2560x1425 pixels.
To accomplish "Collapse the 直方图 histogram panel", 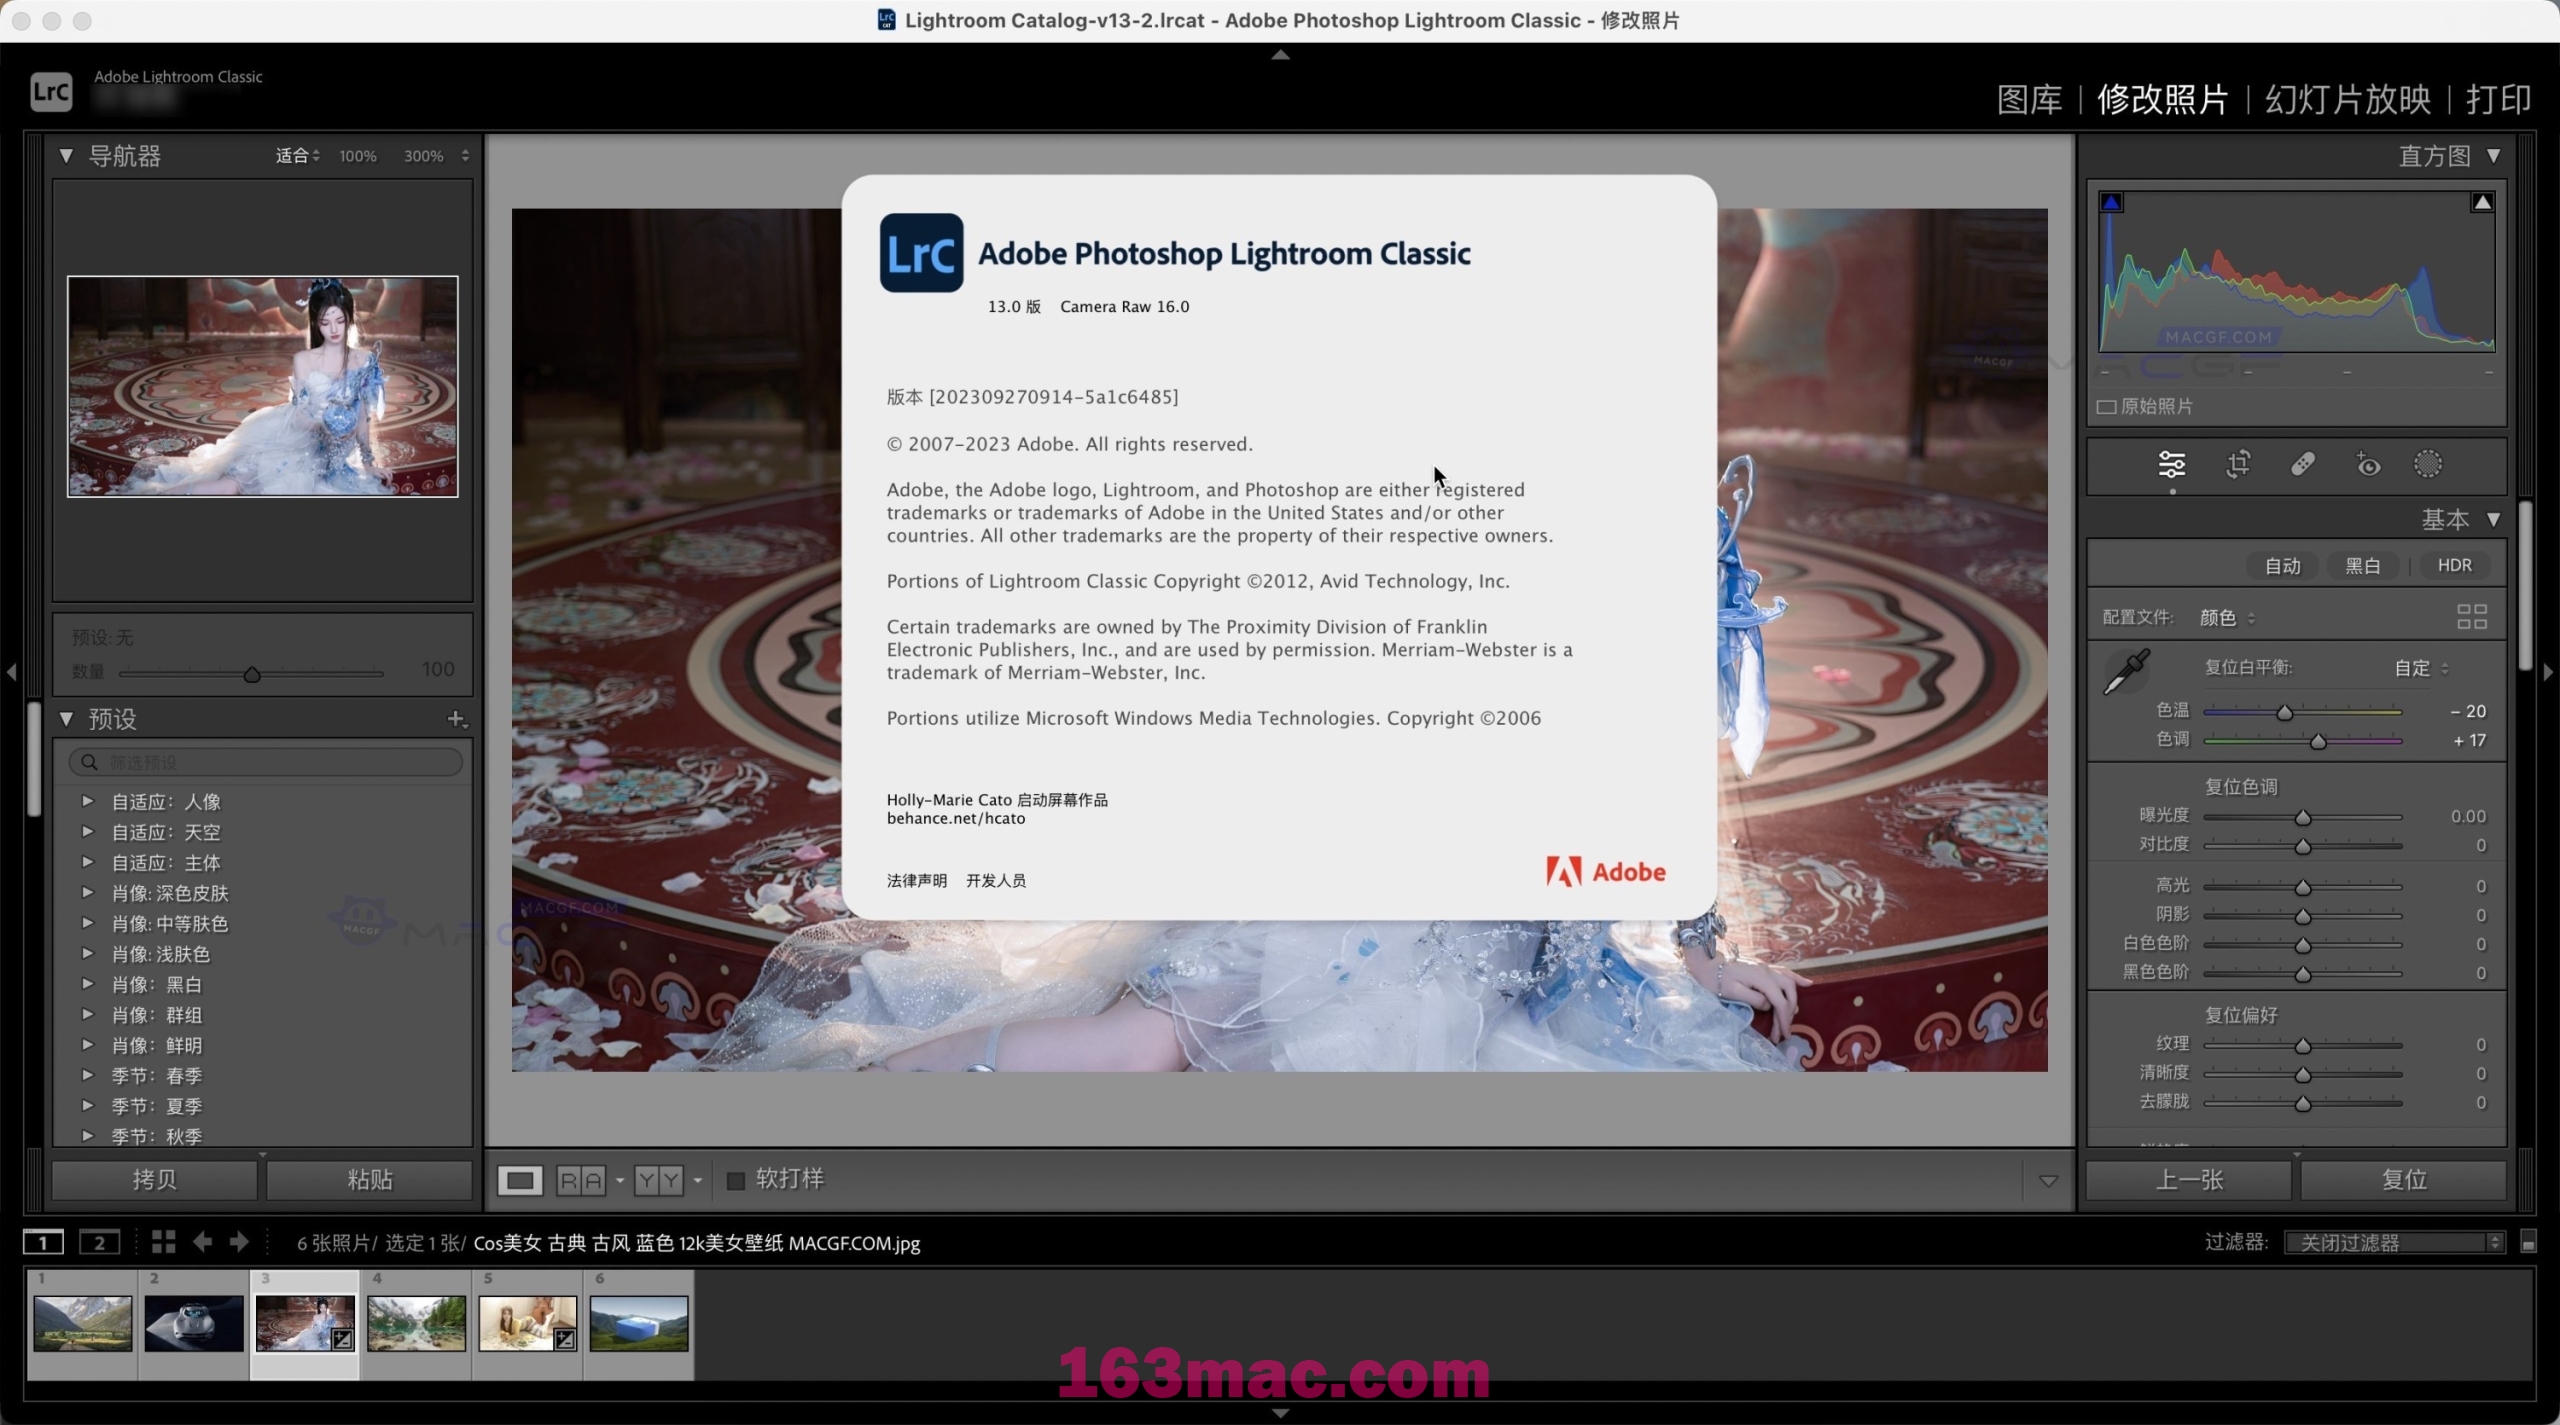I will (2493, 156).
